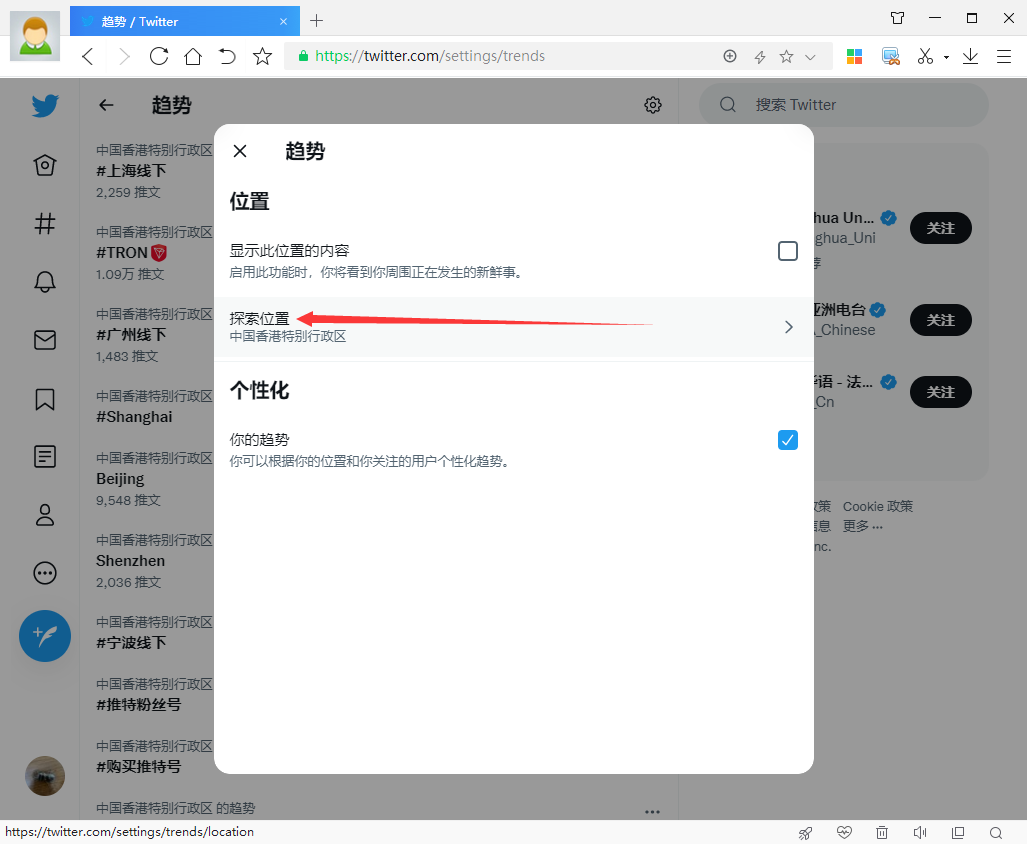Image resolution: width=1027 pixels, height=844 pixels.
Task: Click the browser user profile avatar
Action: pyautogui.click(x=35, y=37)
